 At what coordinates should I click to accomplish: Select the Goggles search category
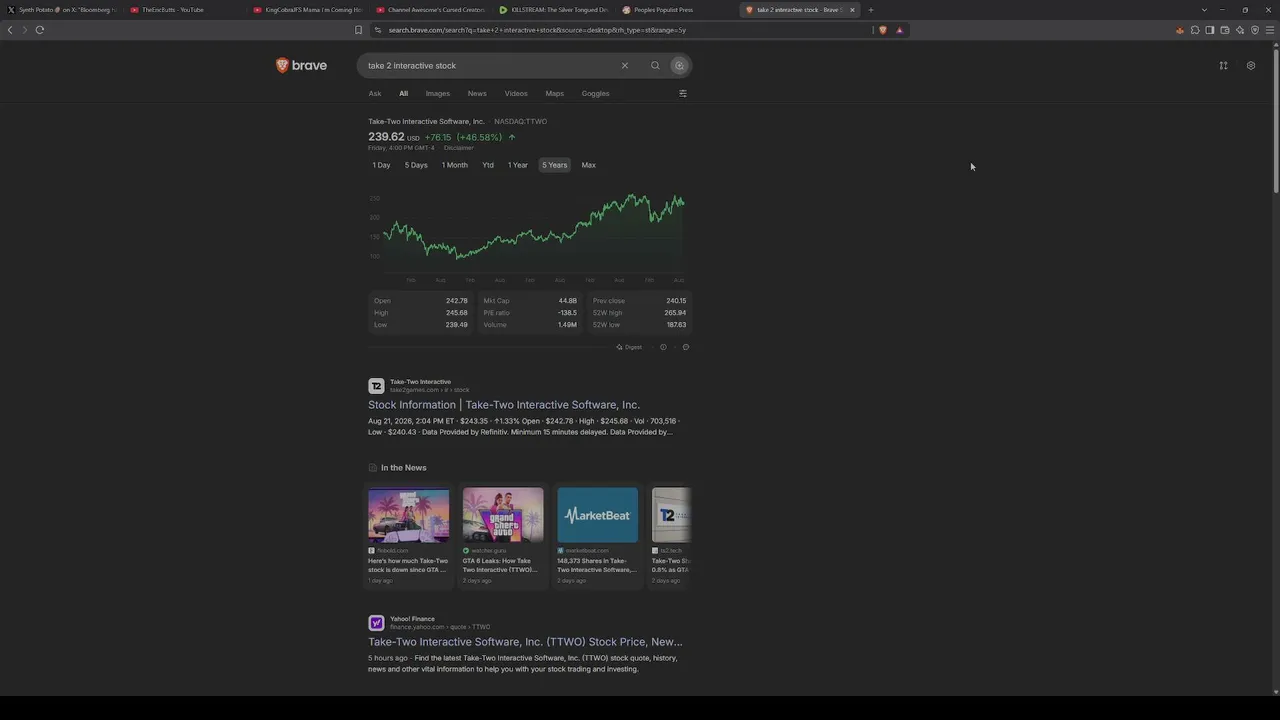tap(596, 94)
